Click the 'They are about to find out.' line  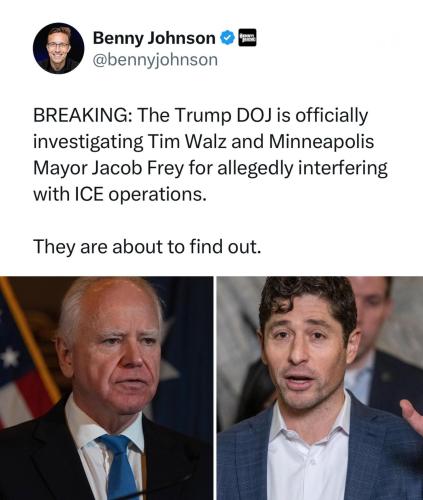[147, 247]
